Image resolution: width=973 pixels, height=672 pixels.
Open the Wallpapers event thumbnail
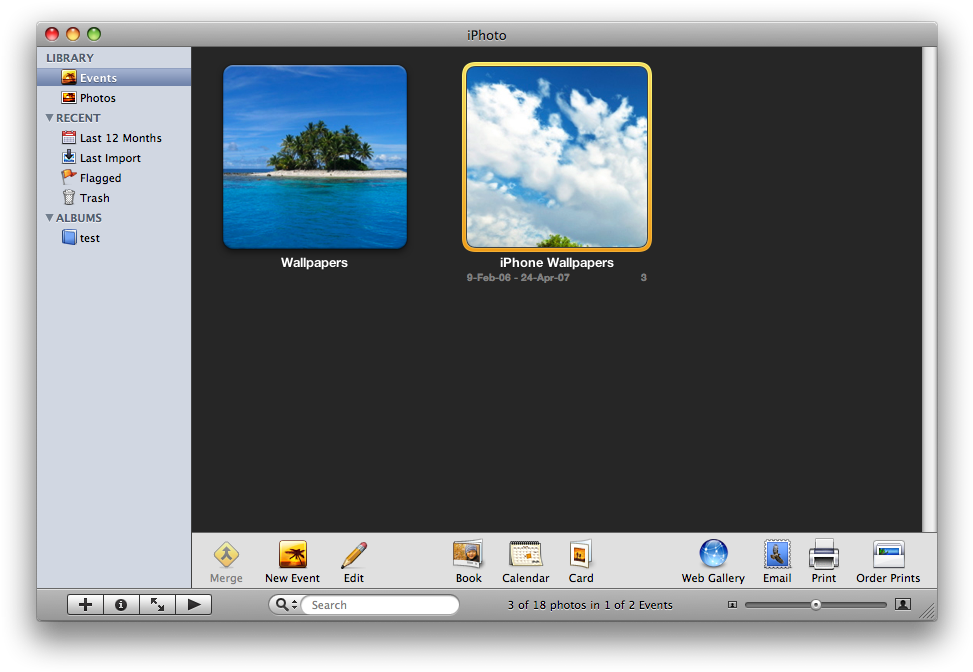click(314, 156)
